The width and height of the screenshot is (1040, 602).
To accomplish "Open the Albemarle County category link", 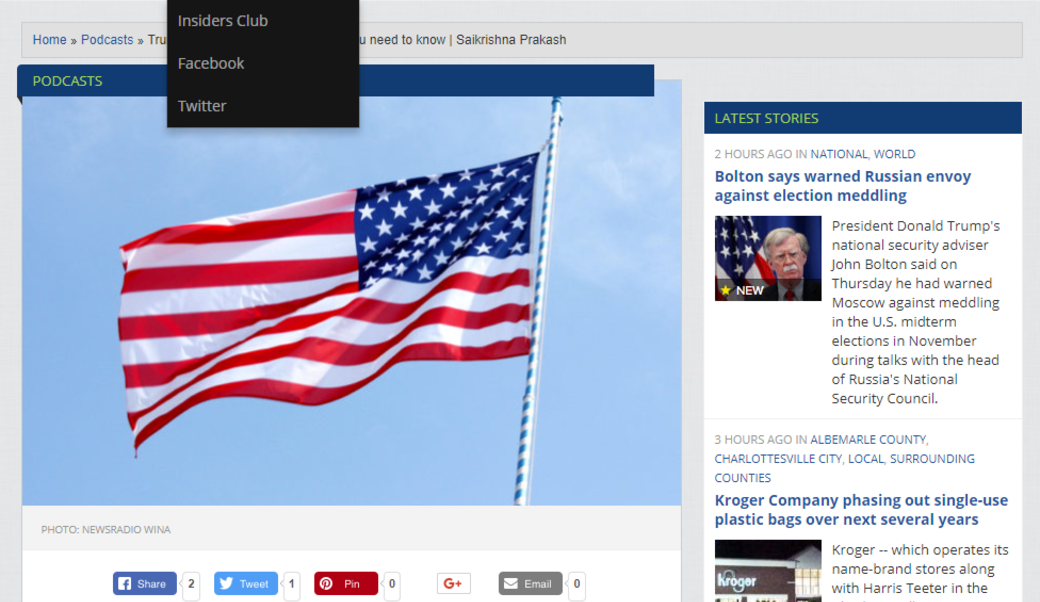I will [x=868, y=440].
